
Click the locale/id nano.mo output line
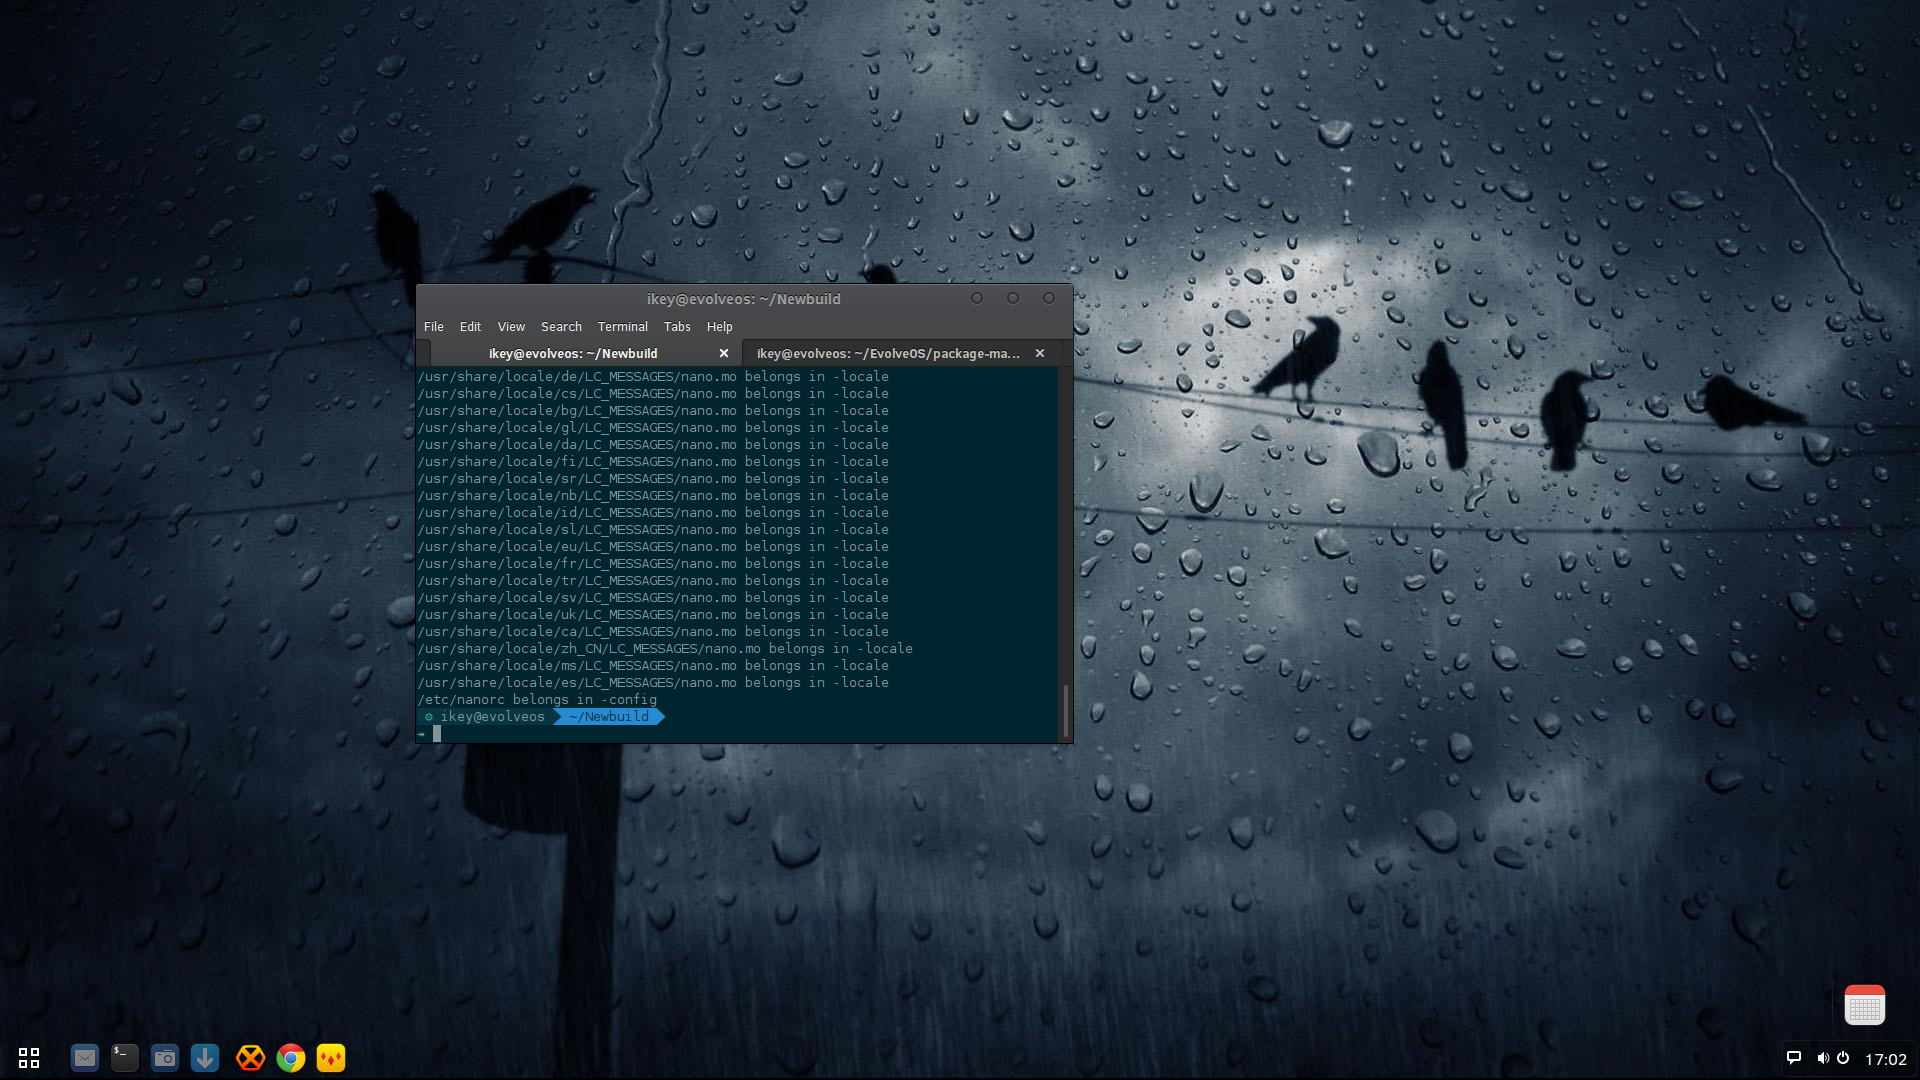coord(653,513)
